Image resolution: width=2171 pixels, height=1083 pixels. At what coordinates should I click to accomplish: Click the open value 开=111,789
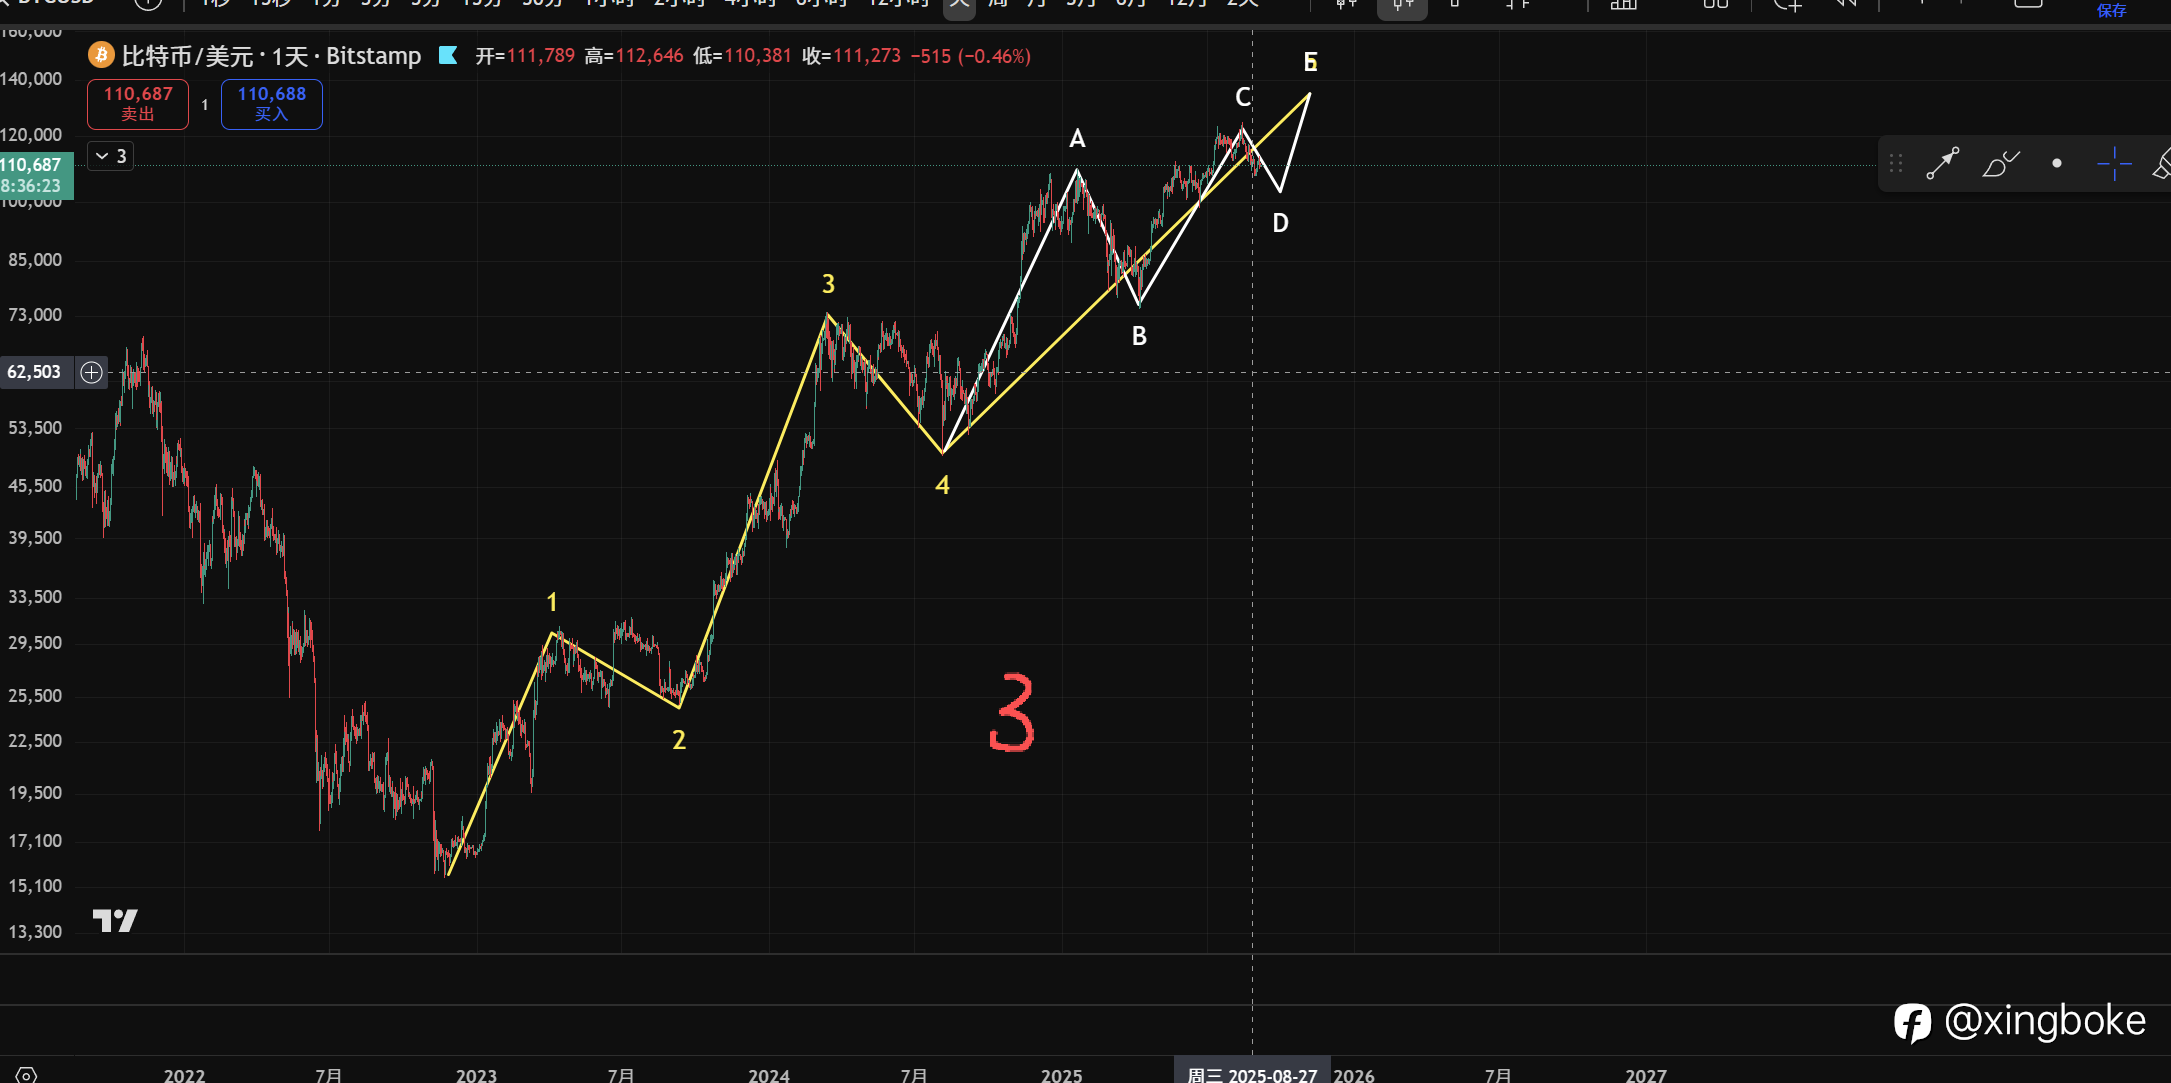tap(525, 56)
